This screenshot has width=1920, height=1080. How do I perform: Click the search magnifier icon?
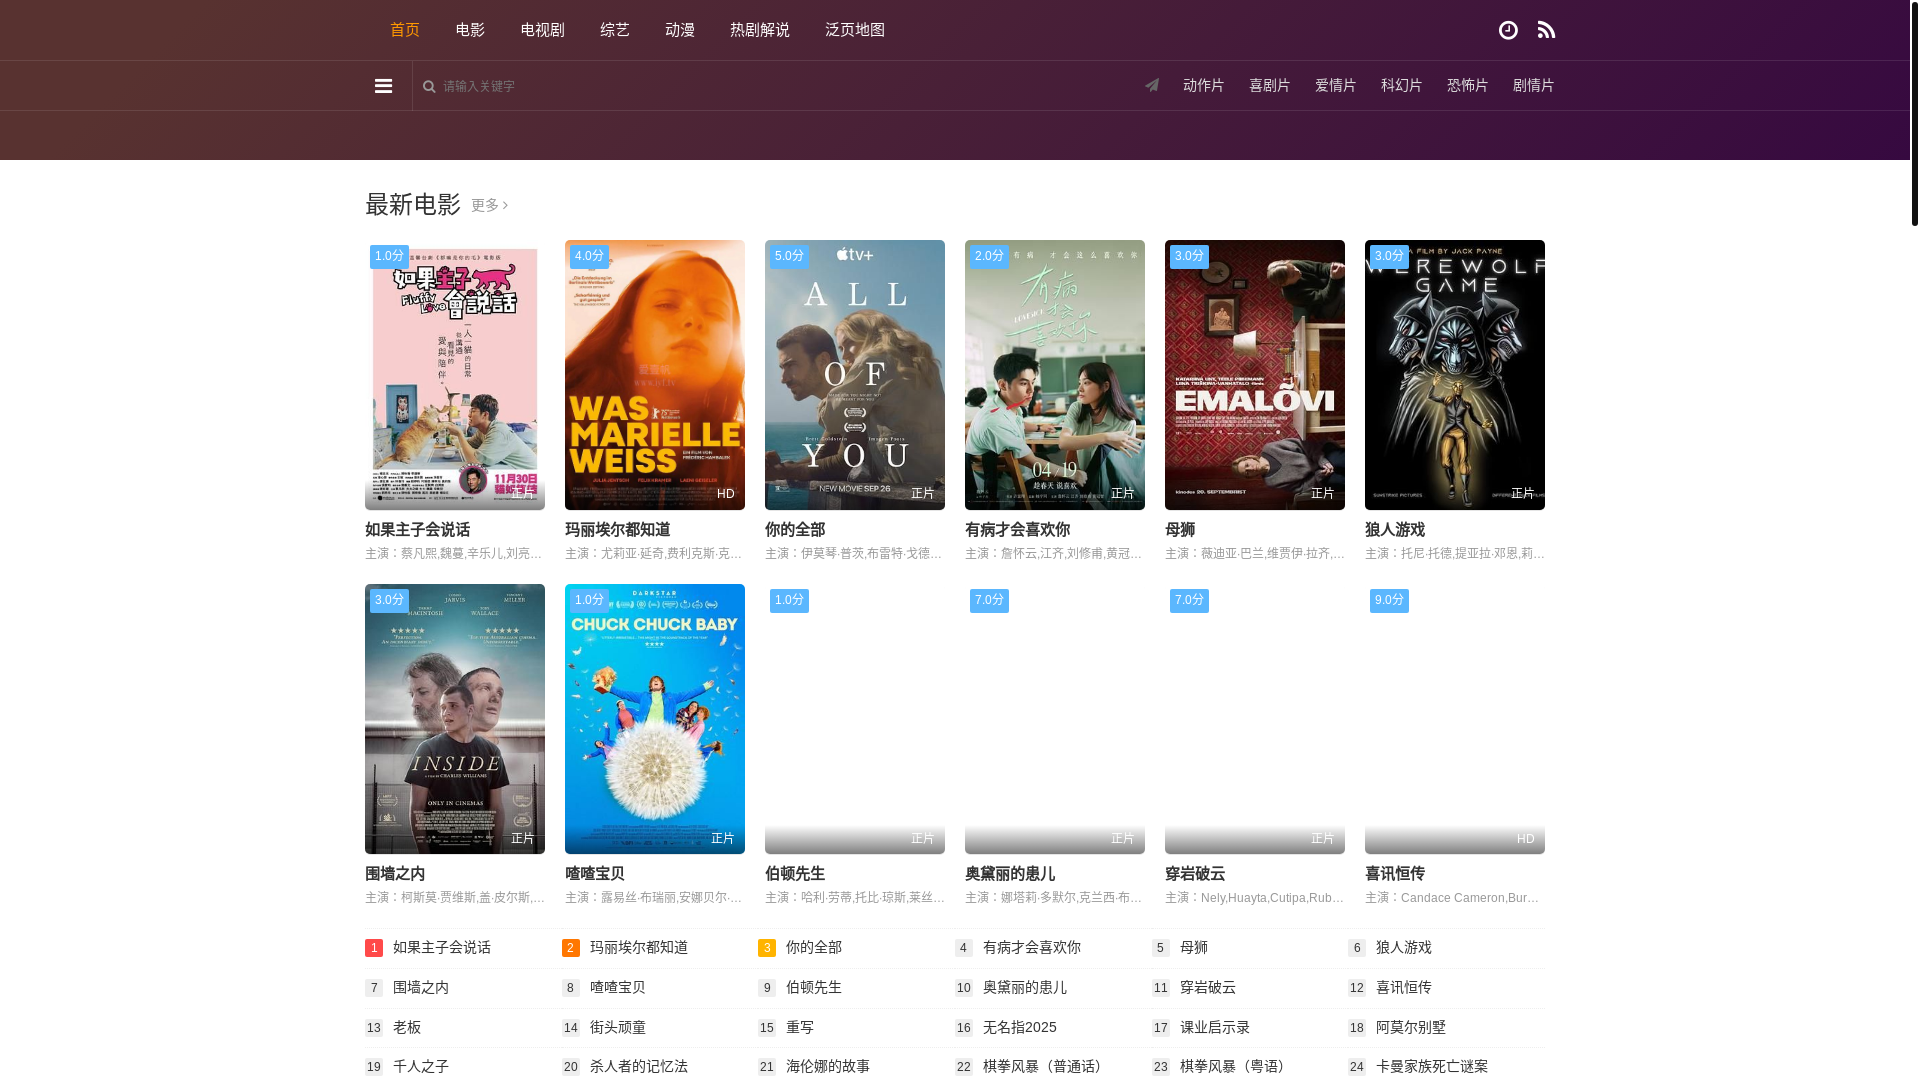[x=429, y=86]
